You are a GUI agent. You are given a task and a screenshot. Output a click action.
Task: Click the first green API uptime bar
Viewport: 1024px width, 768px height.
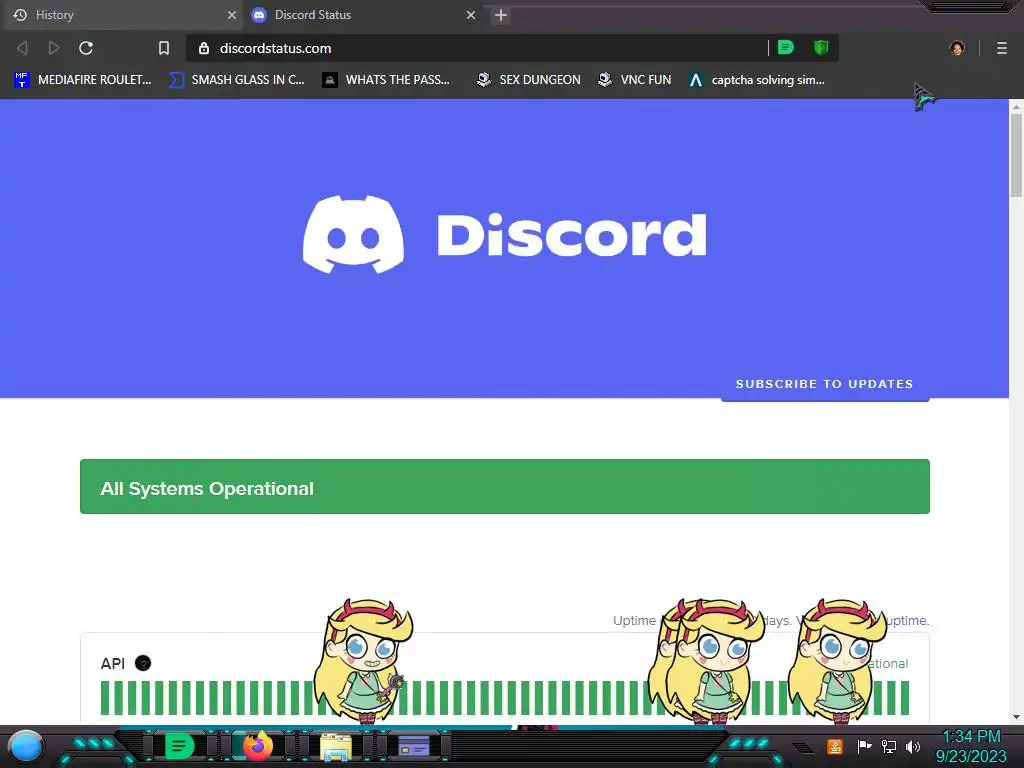[x=104, y=697]
